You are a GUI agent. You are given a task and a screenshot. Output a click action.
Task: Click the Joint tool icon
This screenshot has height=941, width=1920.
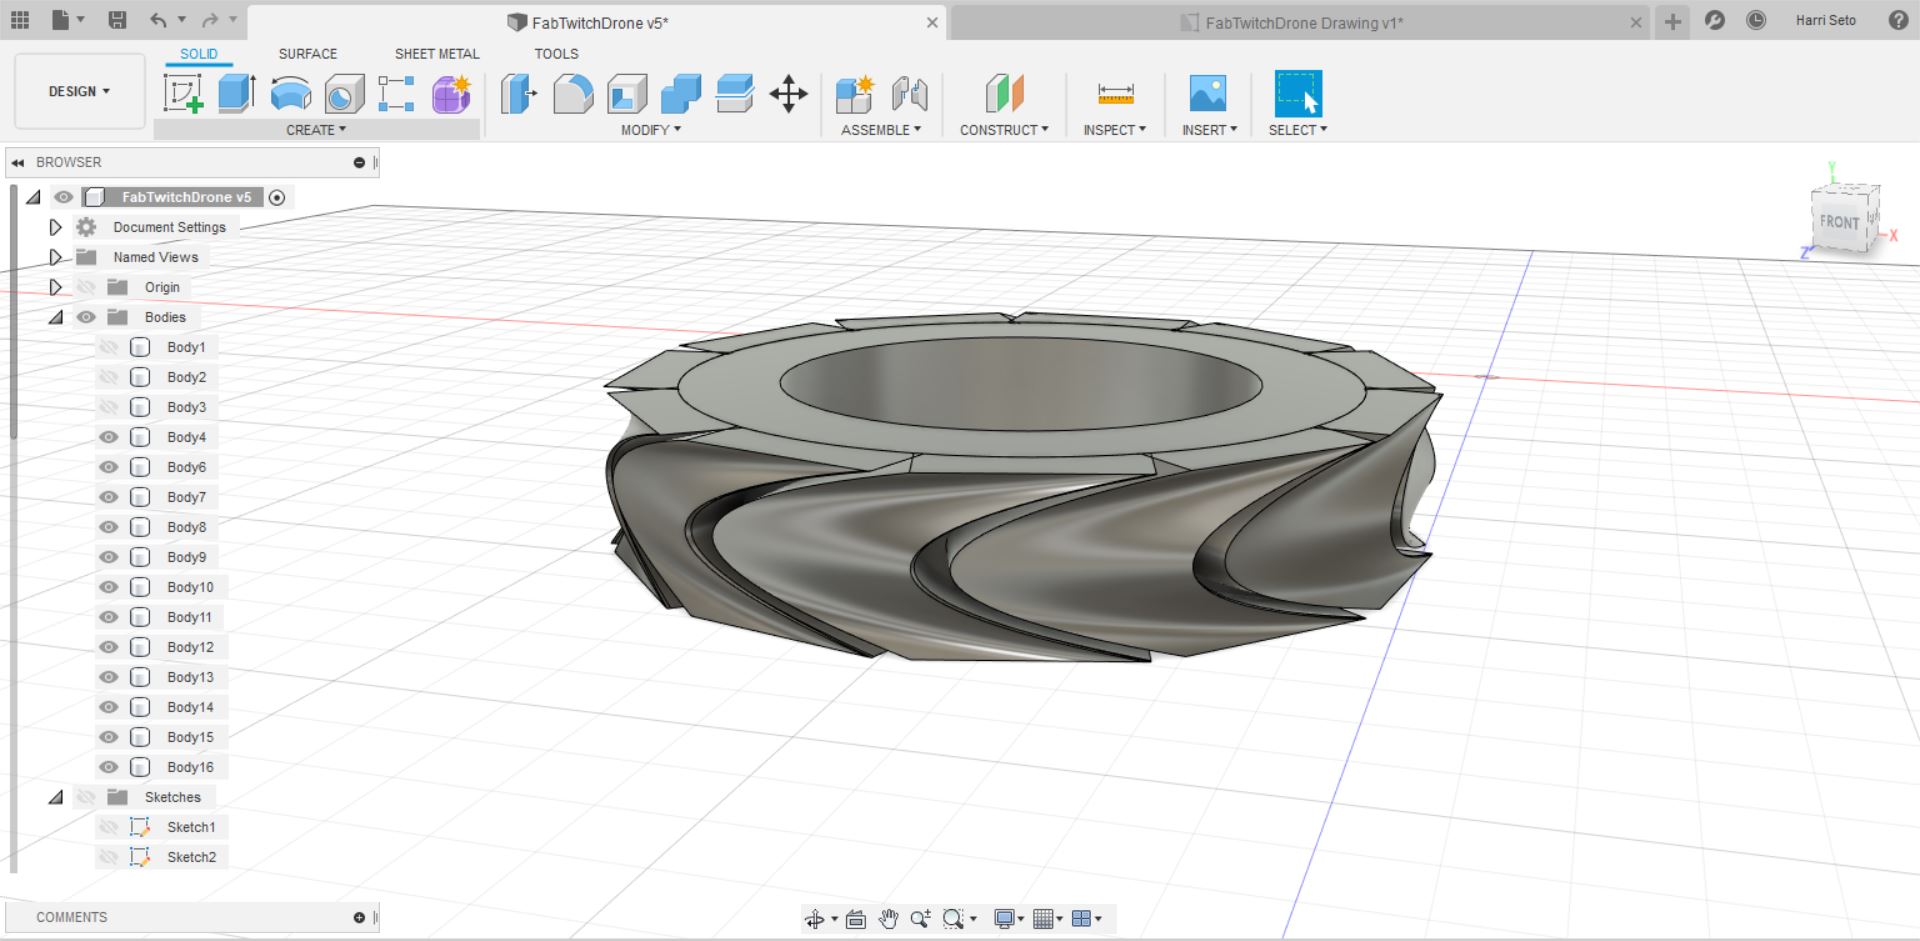[x=909, y=94]
